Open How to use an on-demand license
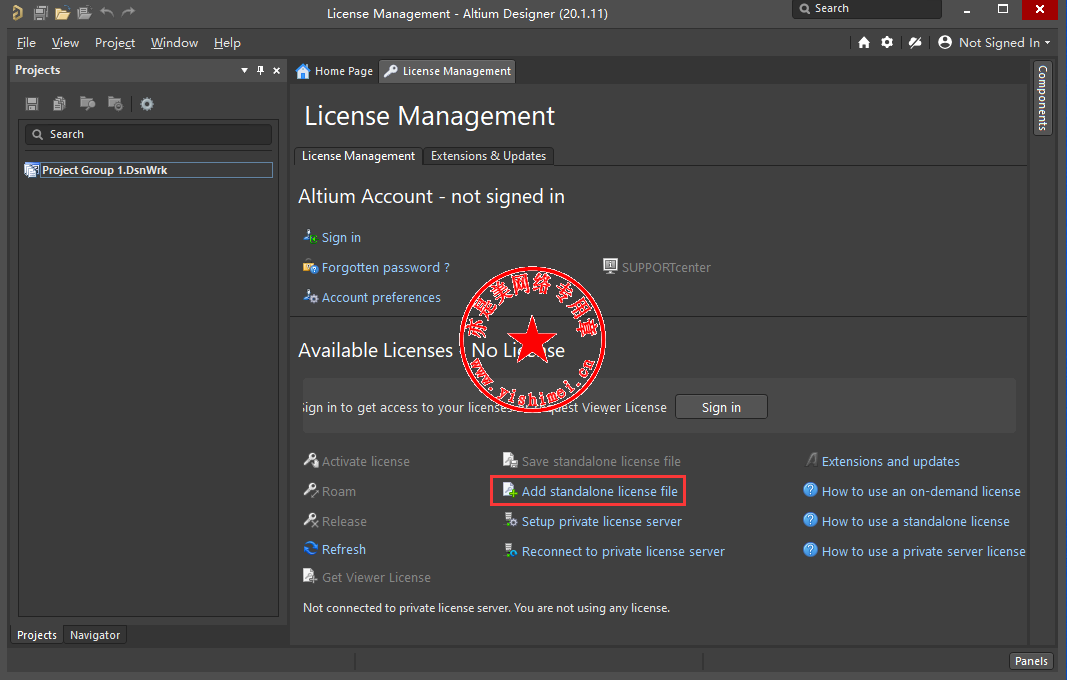1067x680 pixels. coord(921,491)
